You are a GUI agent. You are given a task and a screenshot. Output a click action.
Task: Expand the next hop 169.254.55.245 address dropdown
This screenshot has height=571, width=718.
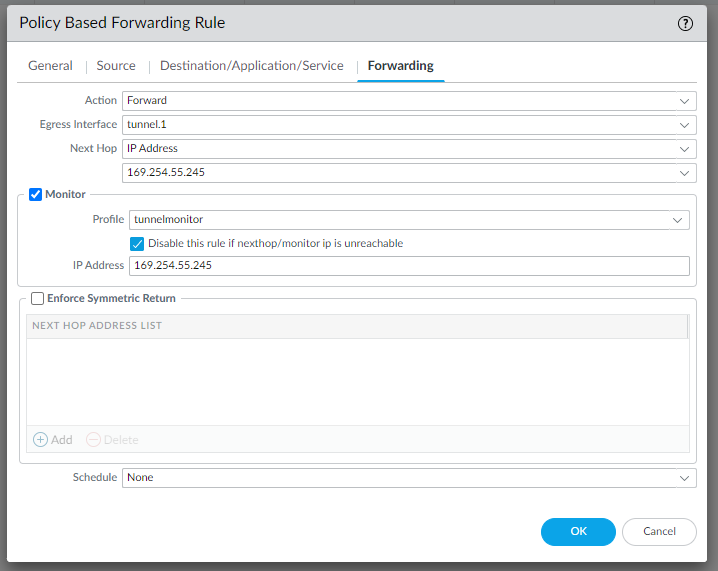click(684, 173)
